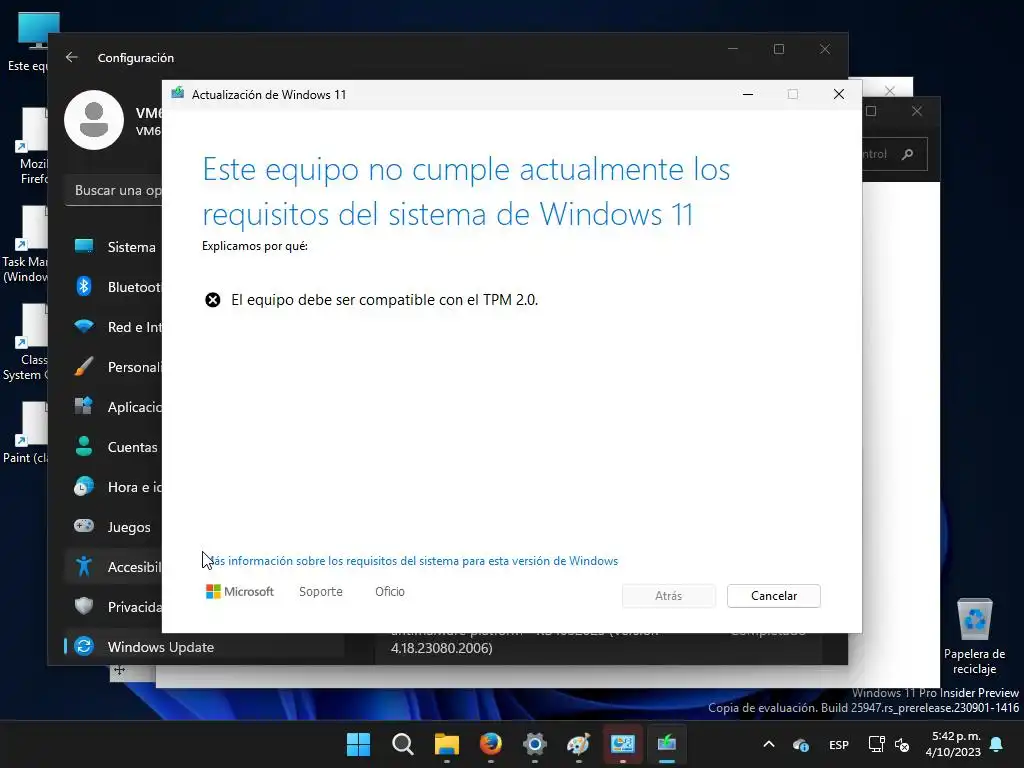The width and height of the screenshot is (1024, 768).
Task: Click the Windows 11 update title bar icon
Action: click(x=178, y=94)
